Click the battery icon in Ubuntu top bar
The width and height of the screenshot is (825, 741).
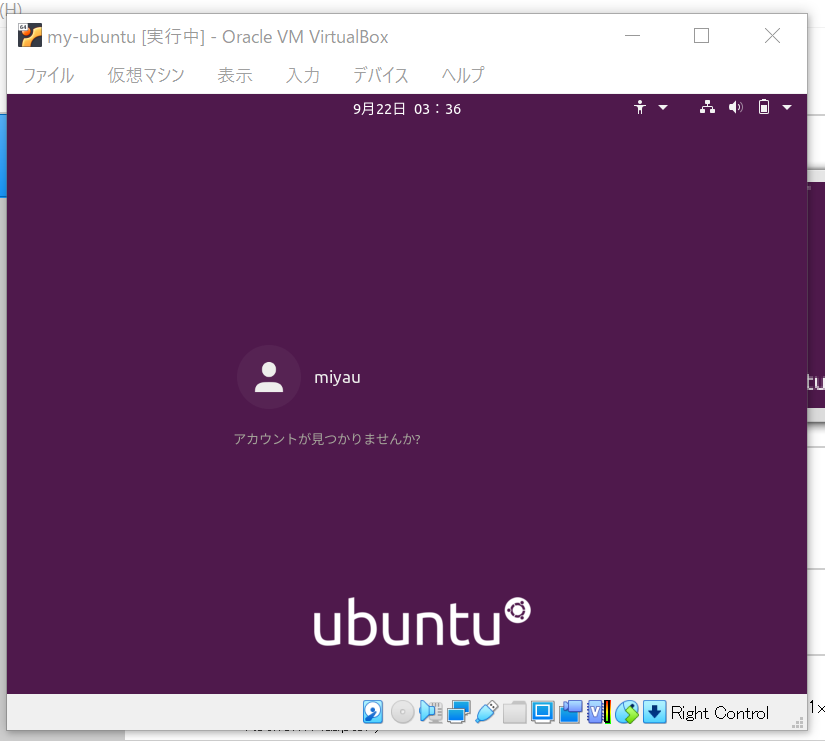pyautogui.click(x=763, y=107)
